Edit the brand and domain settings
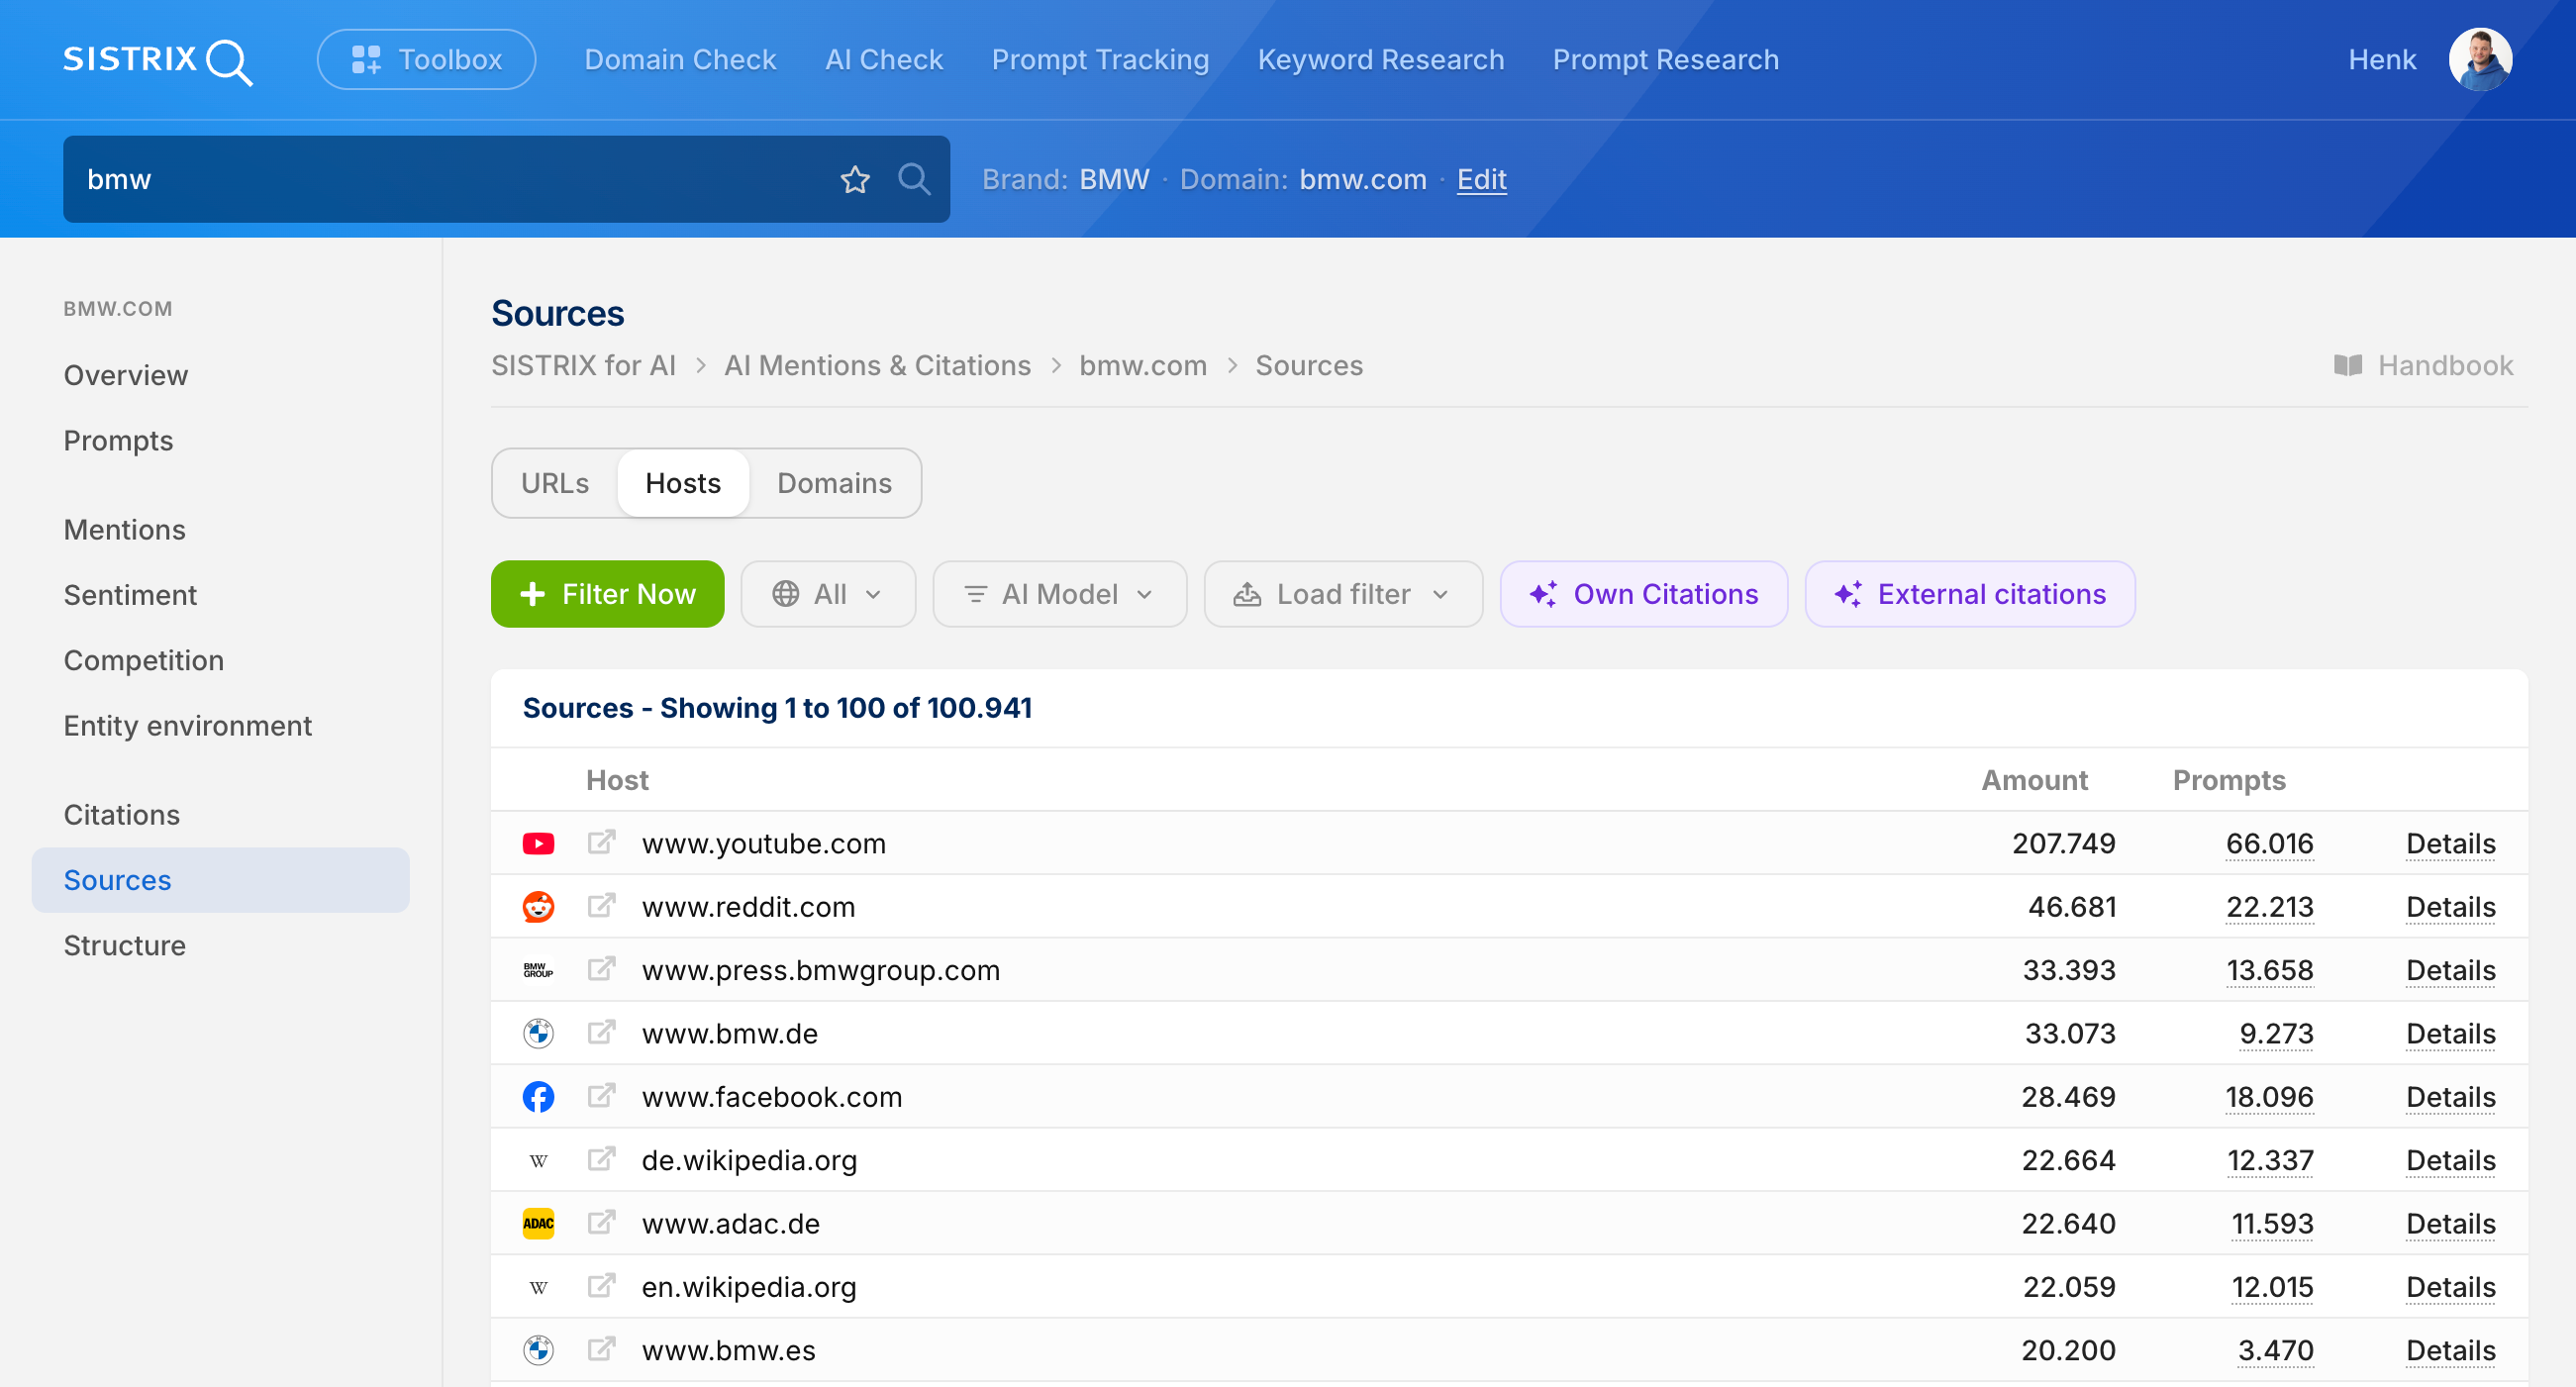 [x=1481, y=179]
